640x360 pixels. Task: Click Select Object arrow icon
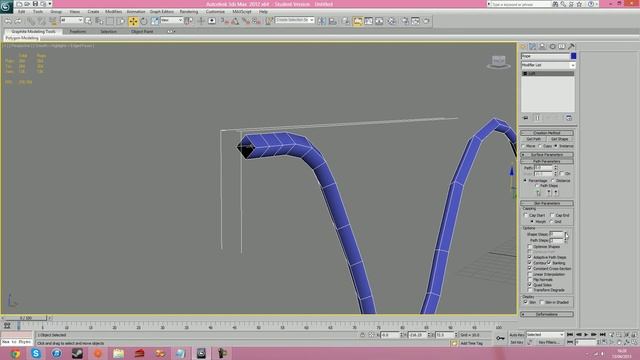tap(89, 21)
